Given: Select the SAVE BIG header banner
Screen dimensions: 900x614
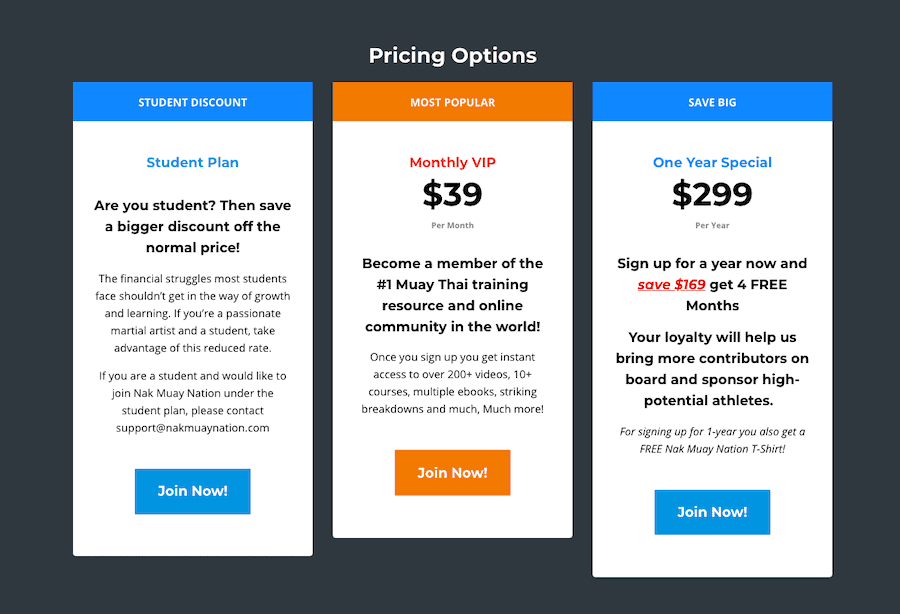Looking at the screenshot, I should click(712, 102).
